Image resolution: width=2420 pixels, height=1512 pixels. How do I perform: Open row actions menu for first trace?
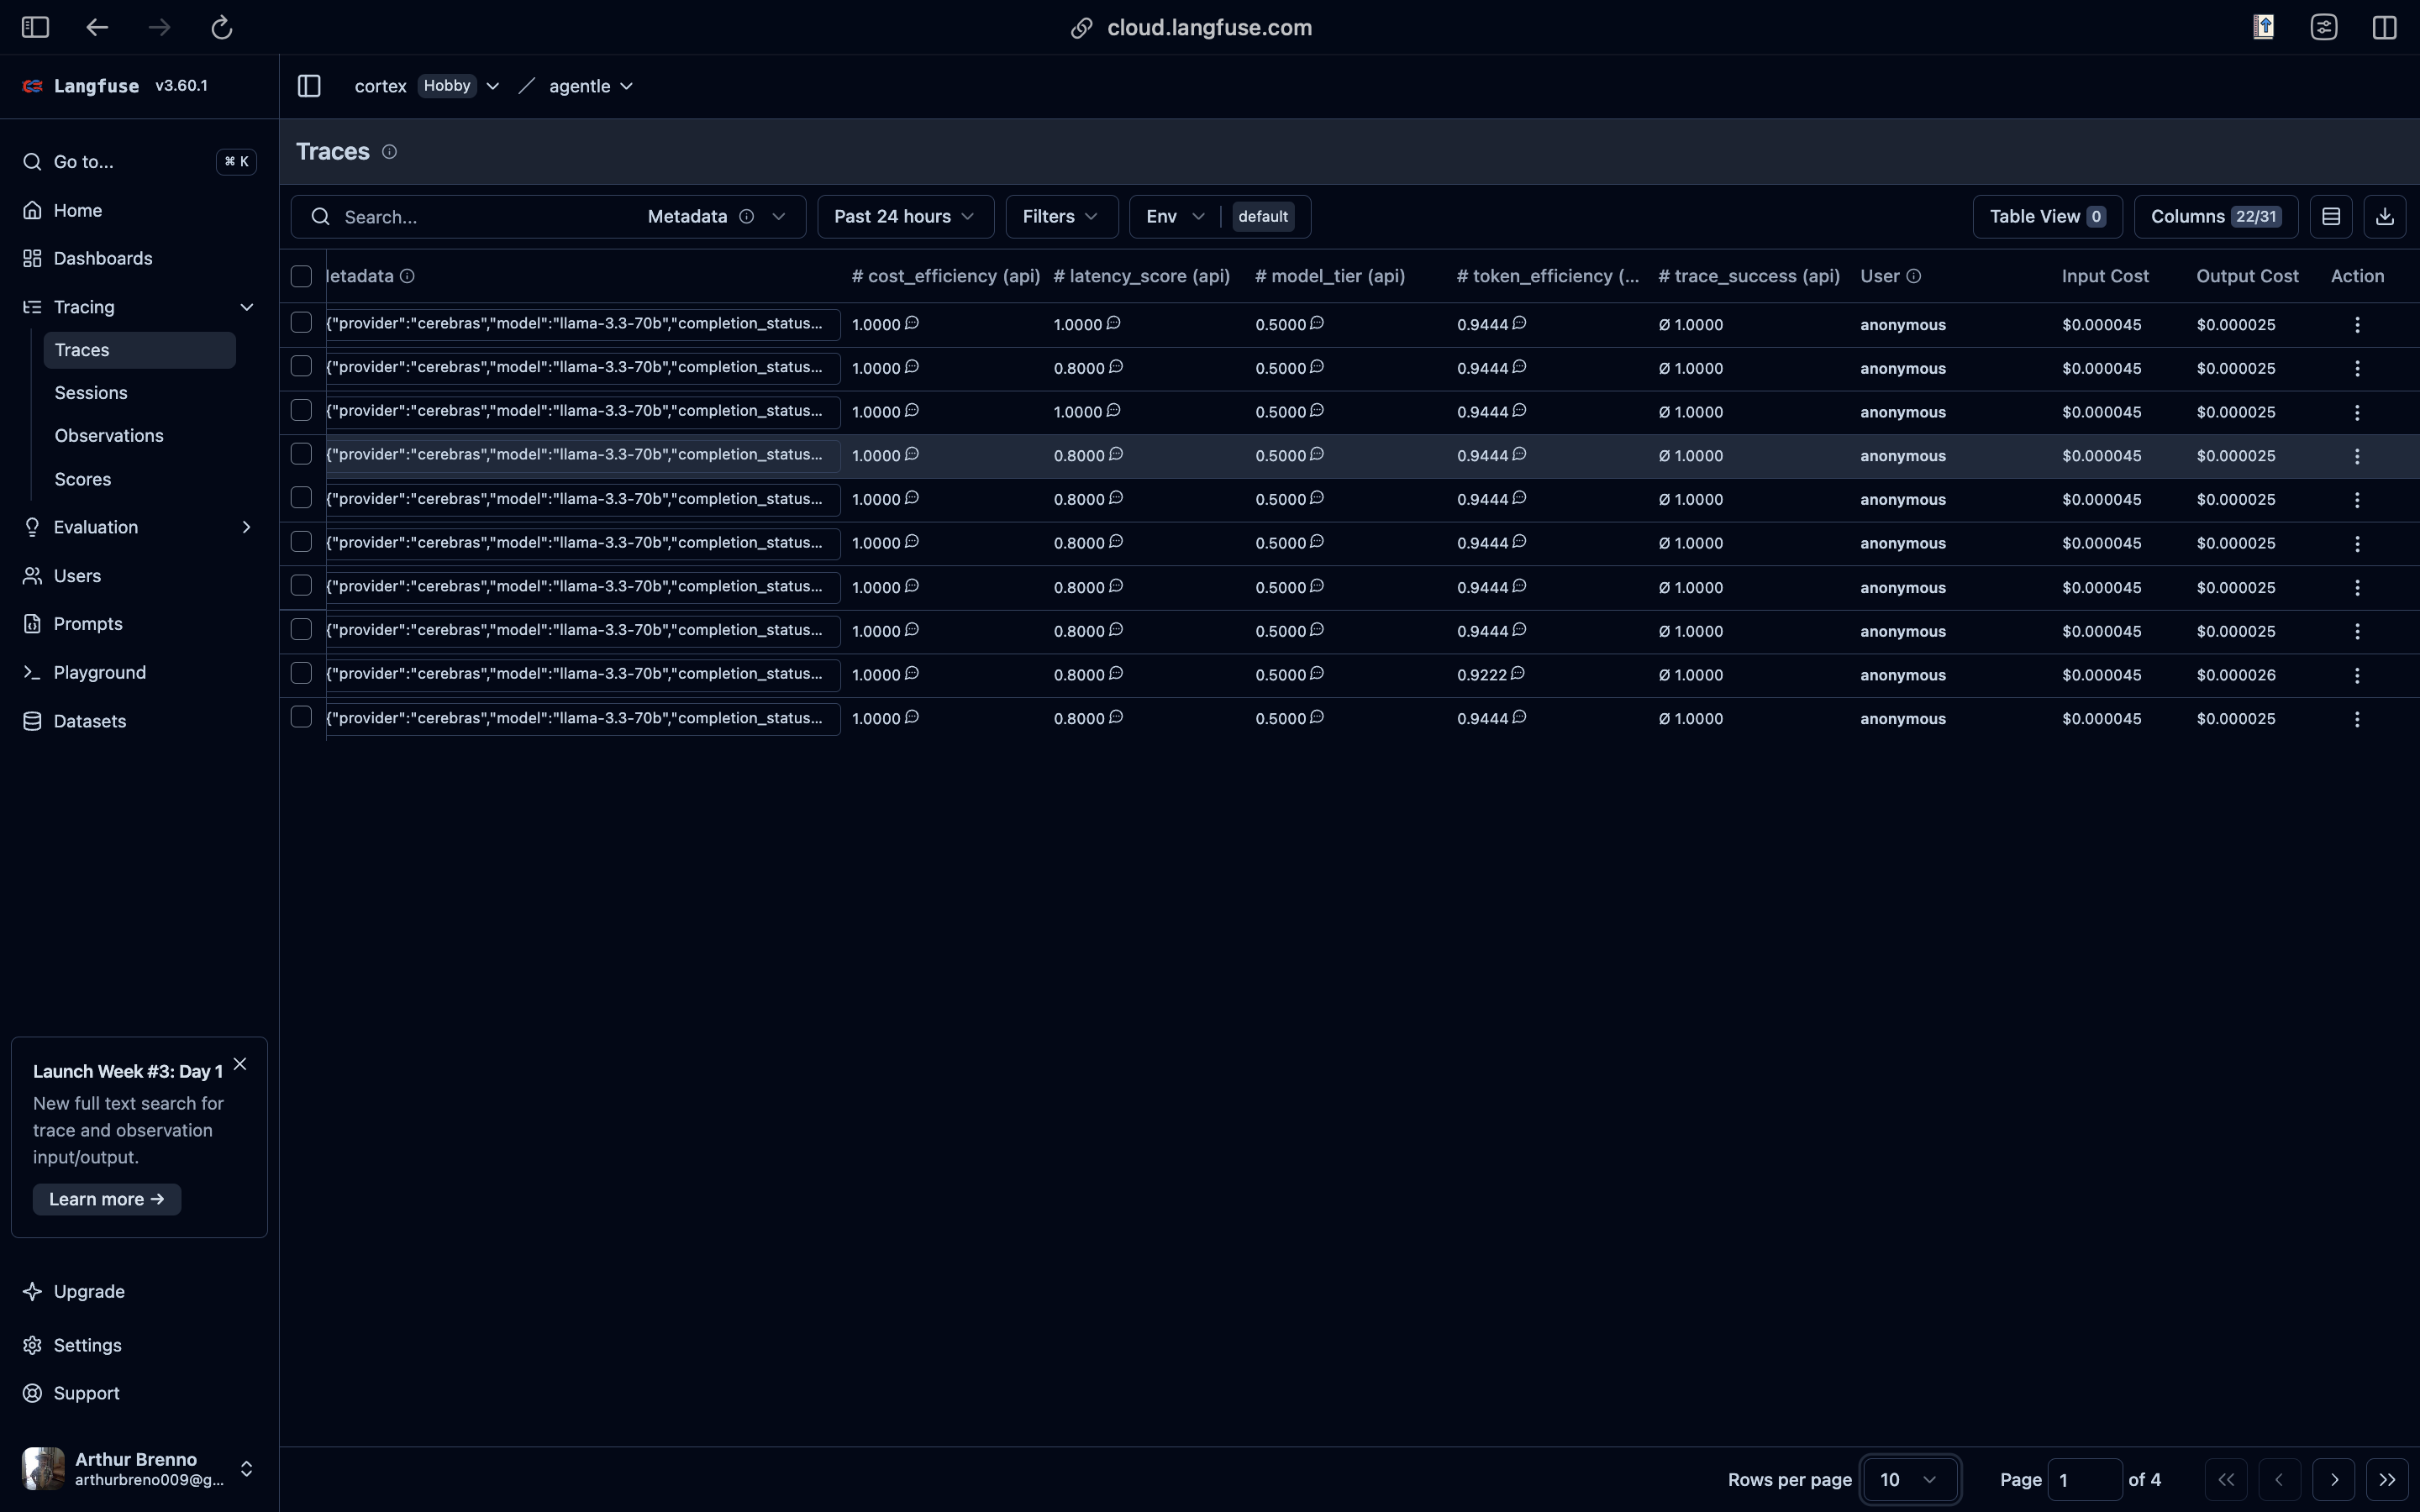tap(2356, 325)
